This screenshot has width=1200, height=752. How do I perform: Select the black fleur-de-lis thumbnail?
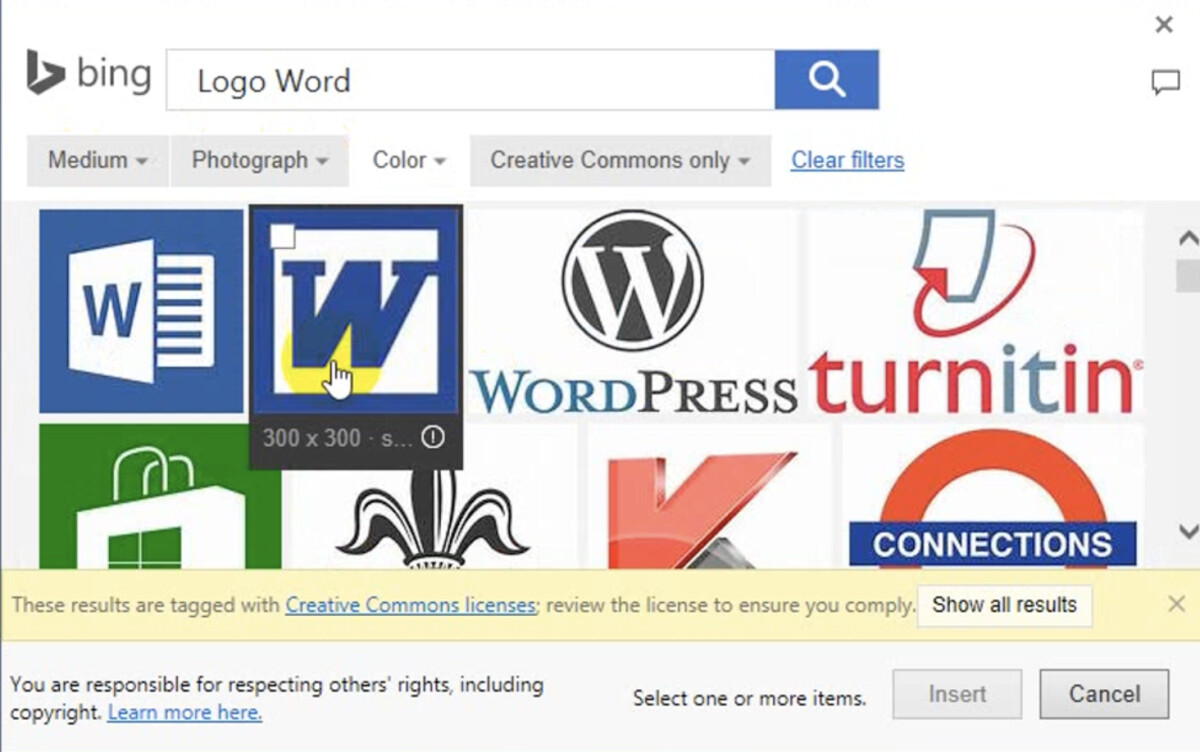[433, 508]
